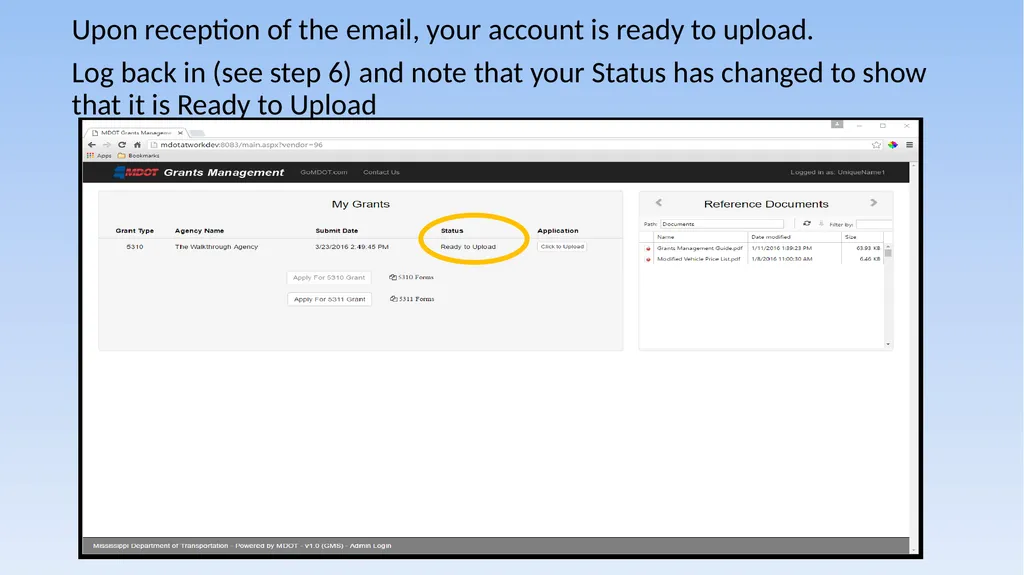Click Apply For 5310 Grant button

click(x=329, y=278)
